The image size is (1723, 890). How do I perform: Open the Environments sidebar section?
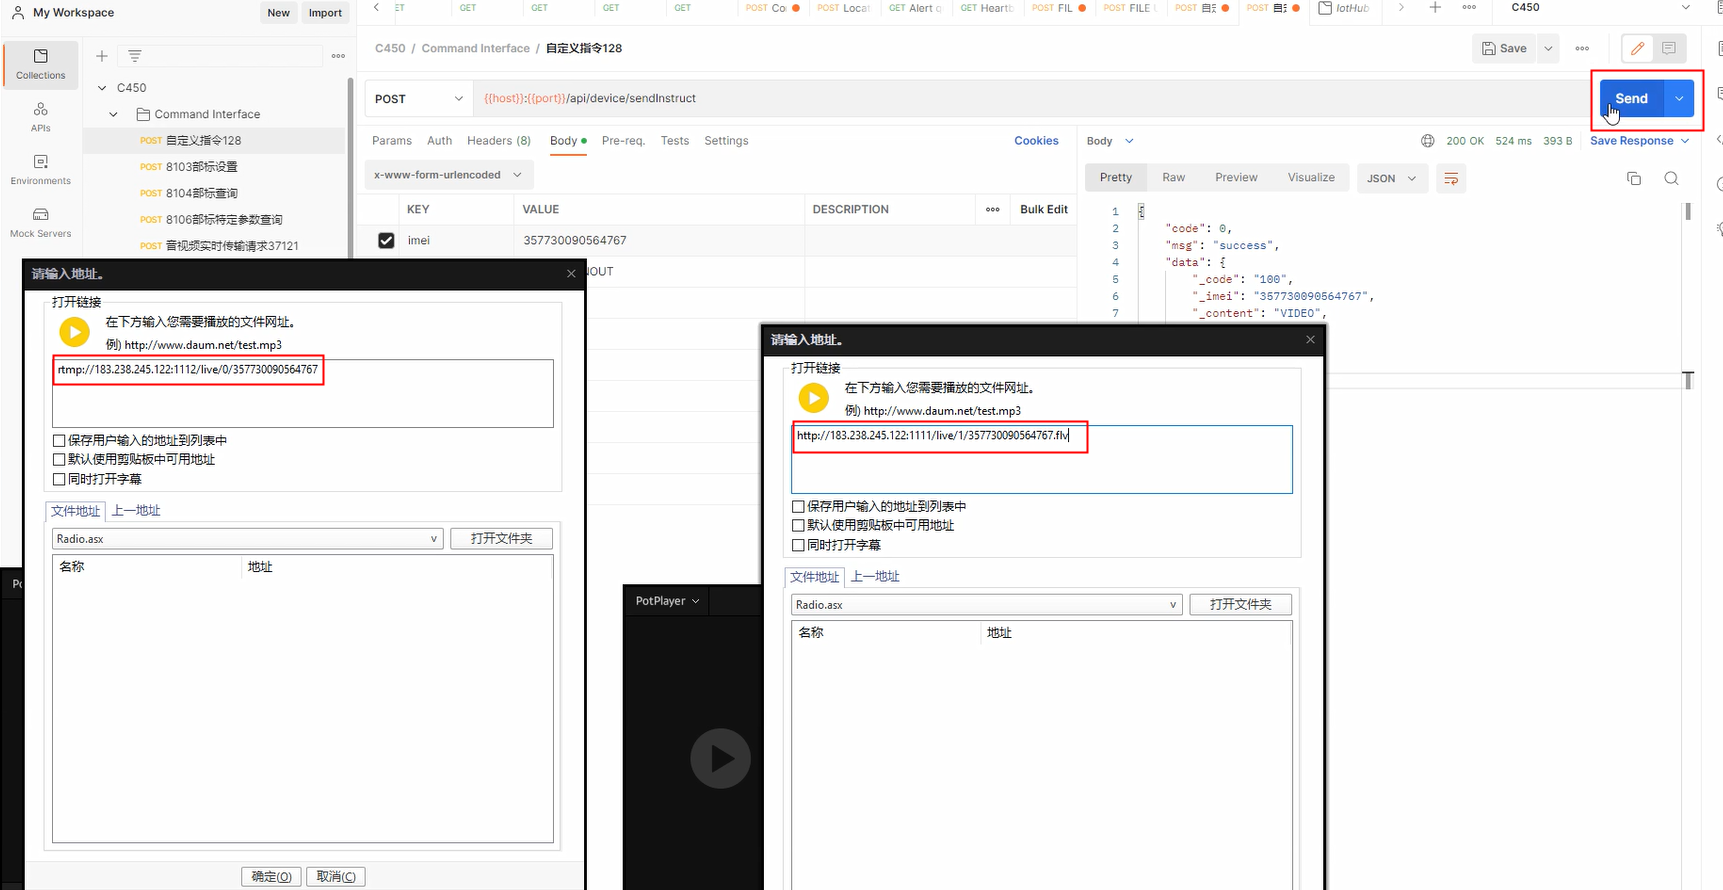(40, 169)
